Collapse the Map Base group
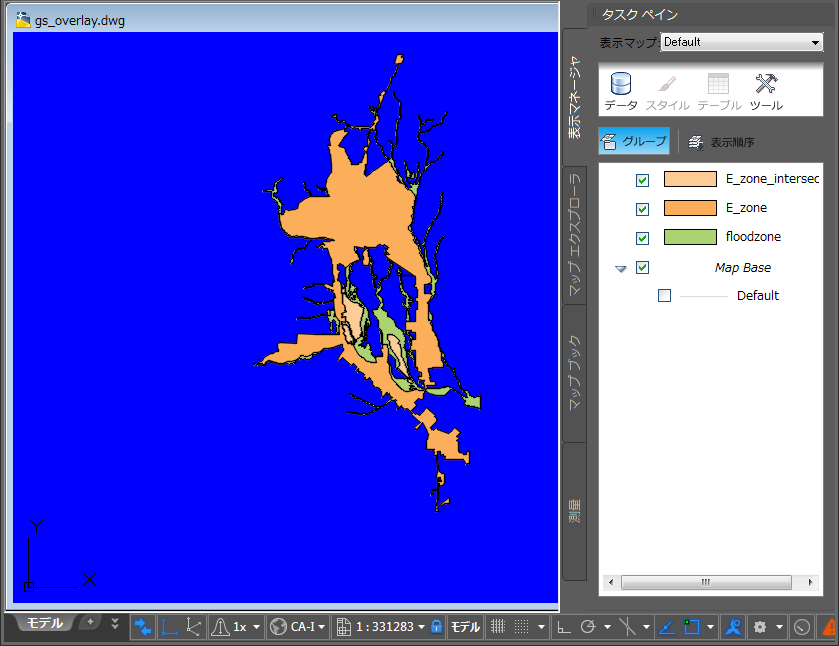Viewport: 839px width, 646px height. pos(621,269)
